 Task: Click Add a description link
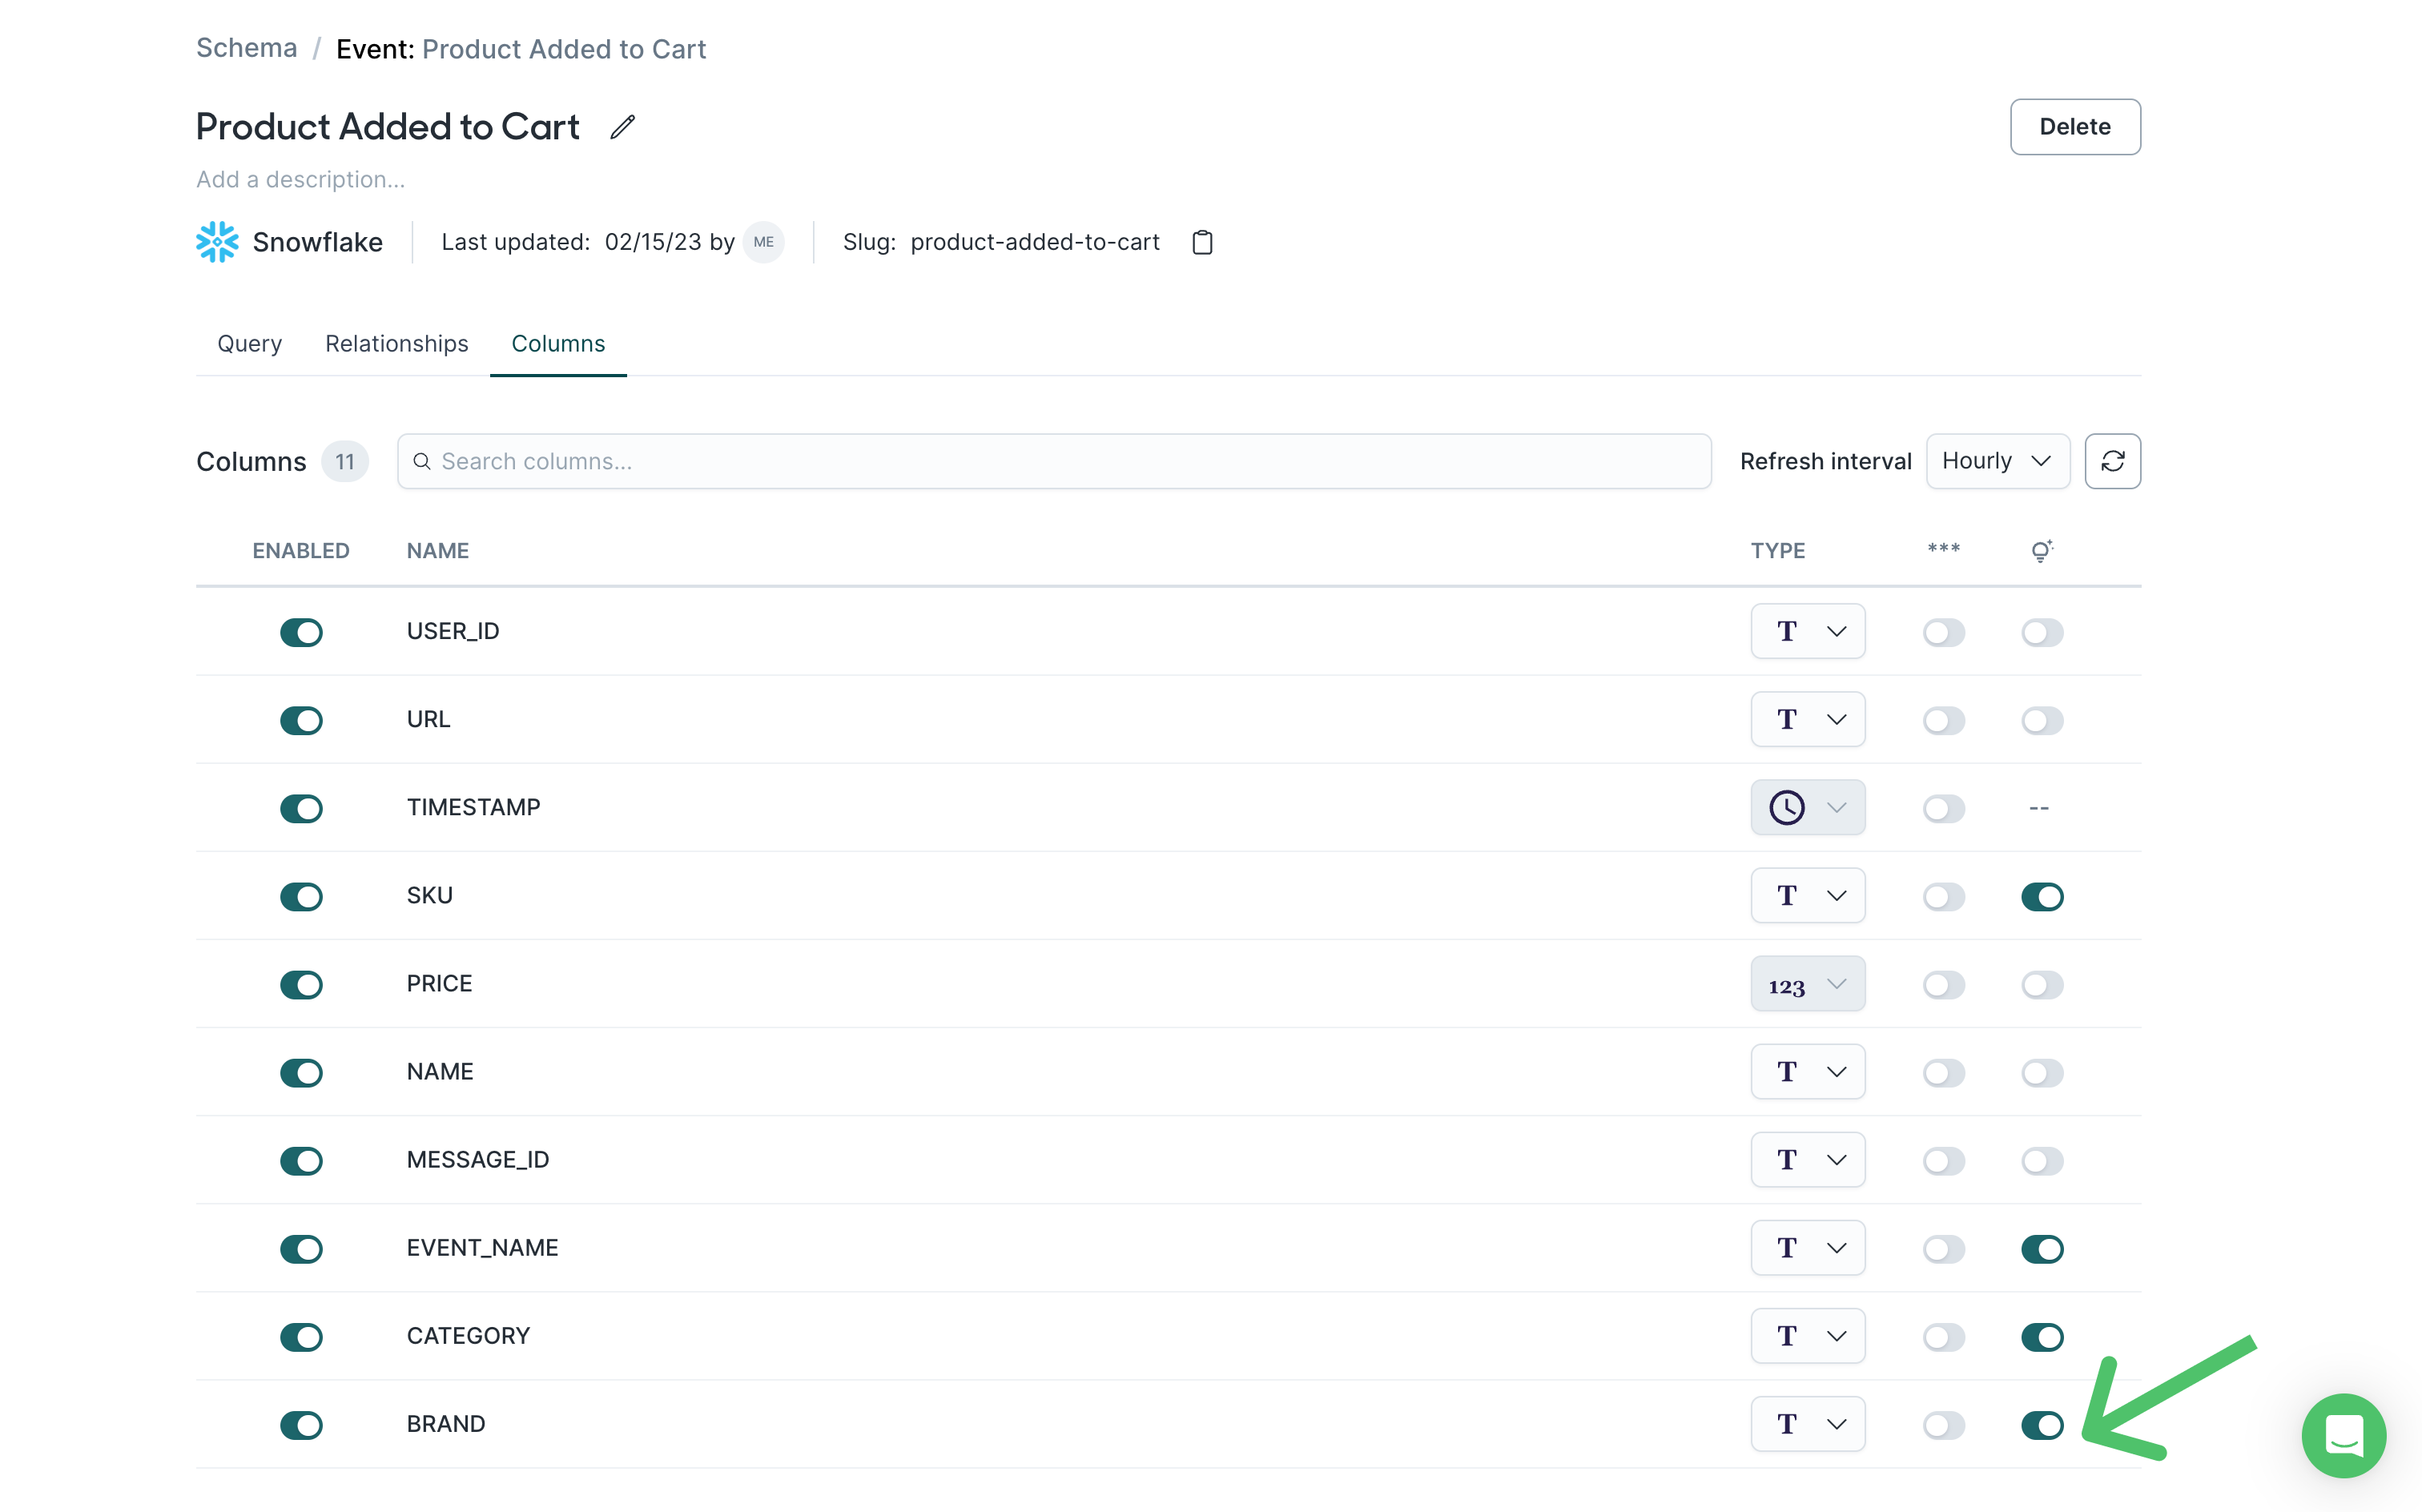click(298, 178)
